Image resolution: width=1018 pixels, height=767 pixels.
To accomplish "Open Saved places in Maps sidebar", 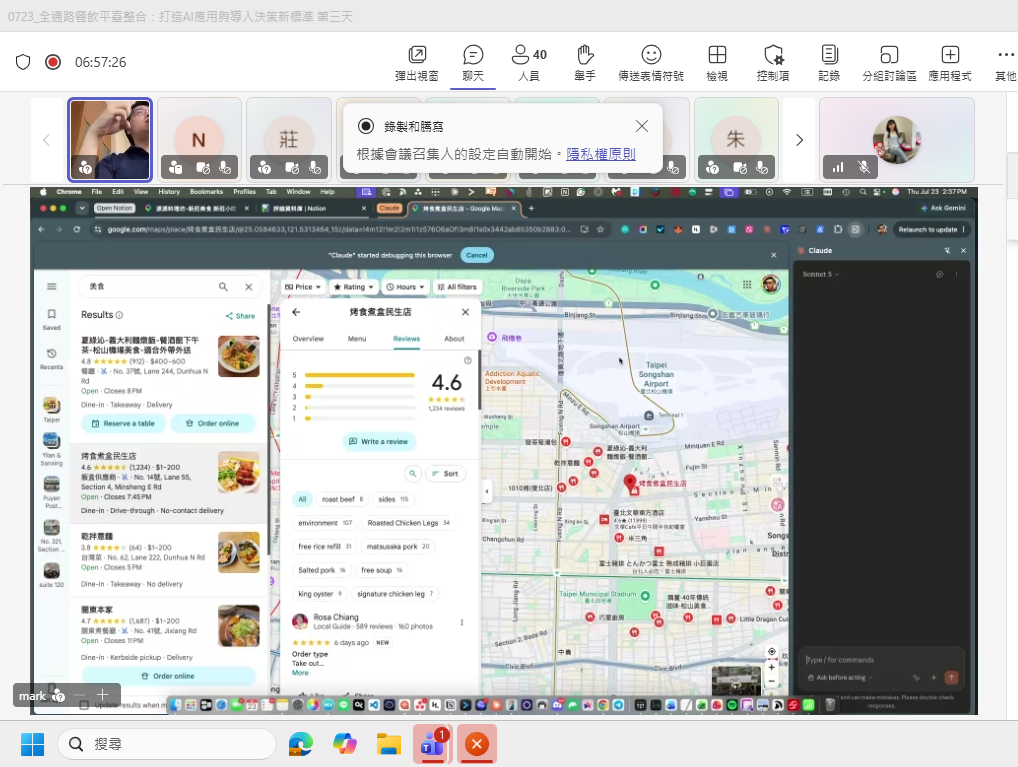I will (51, 319).
